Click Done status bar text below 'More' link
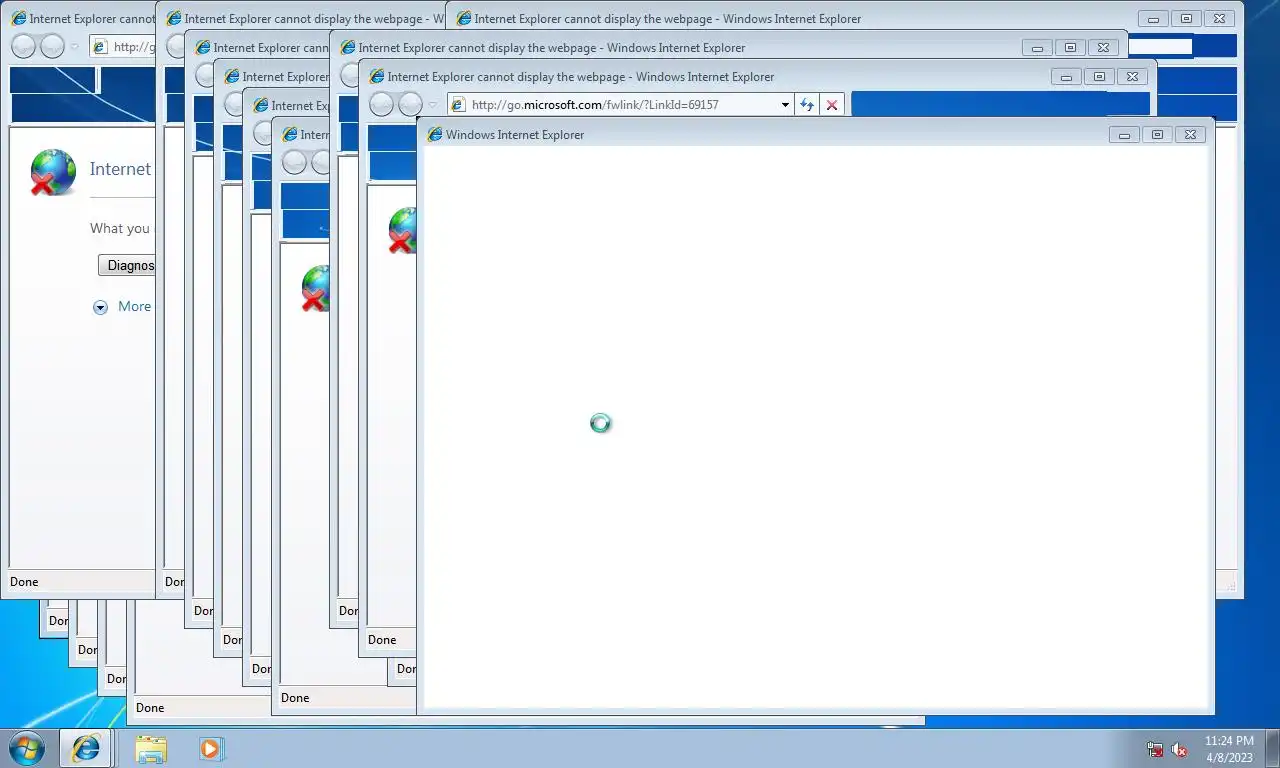This screenshot has height=768, width=1280. point(24,582)
